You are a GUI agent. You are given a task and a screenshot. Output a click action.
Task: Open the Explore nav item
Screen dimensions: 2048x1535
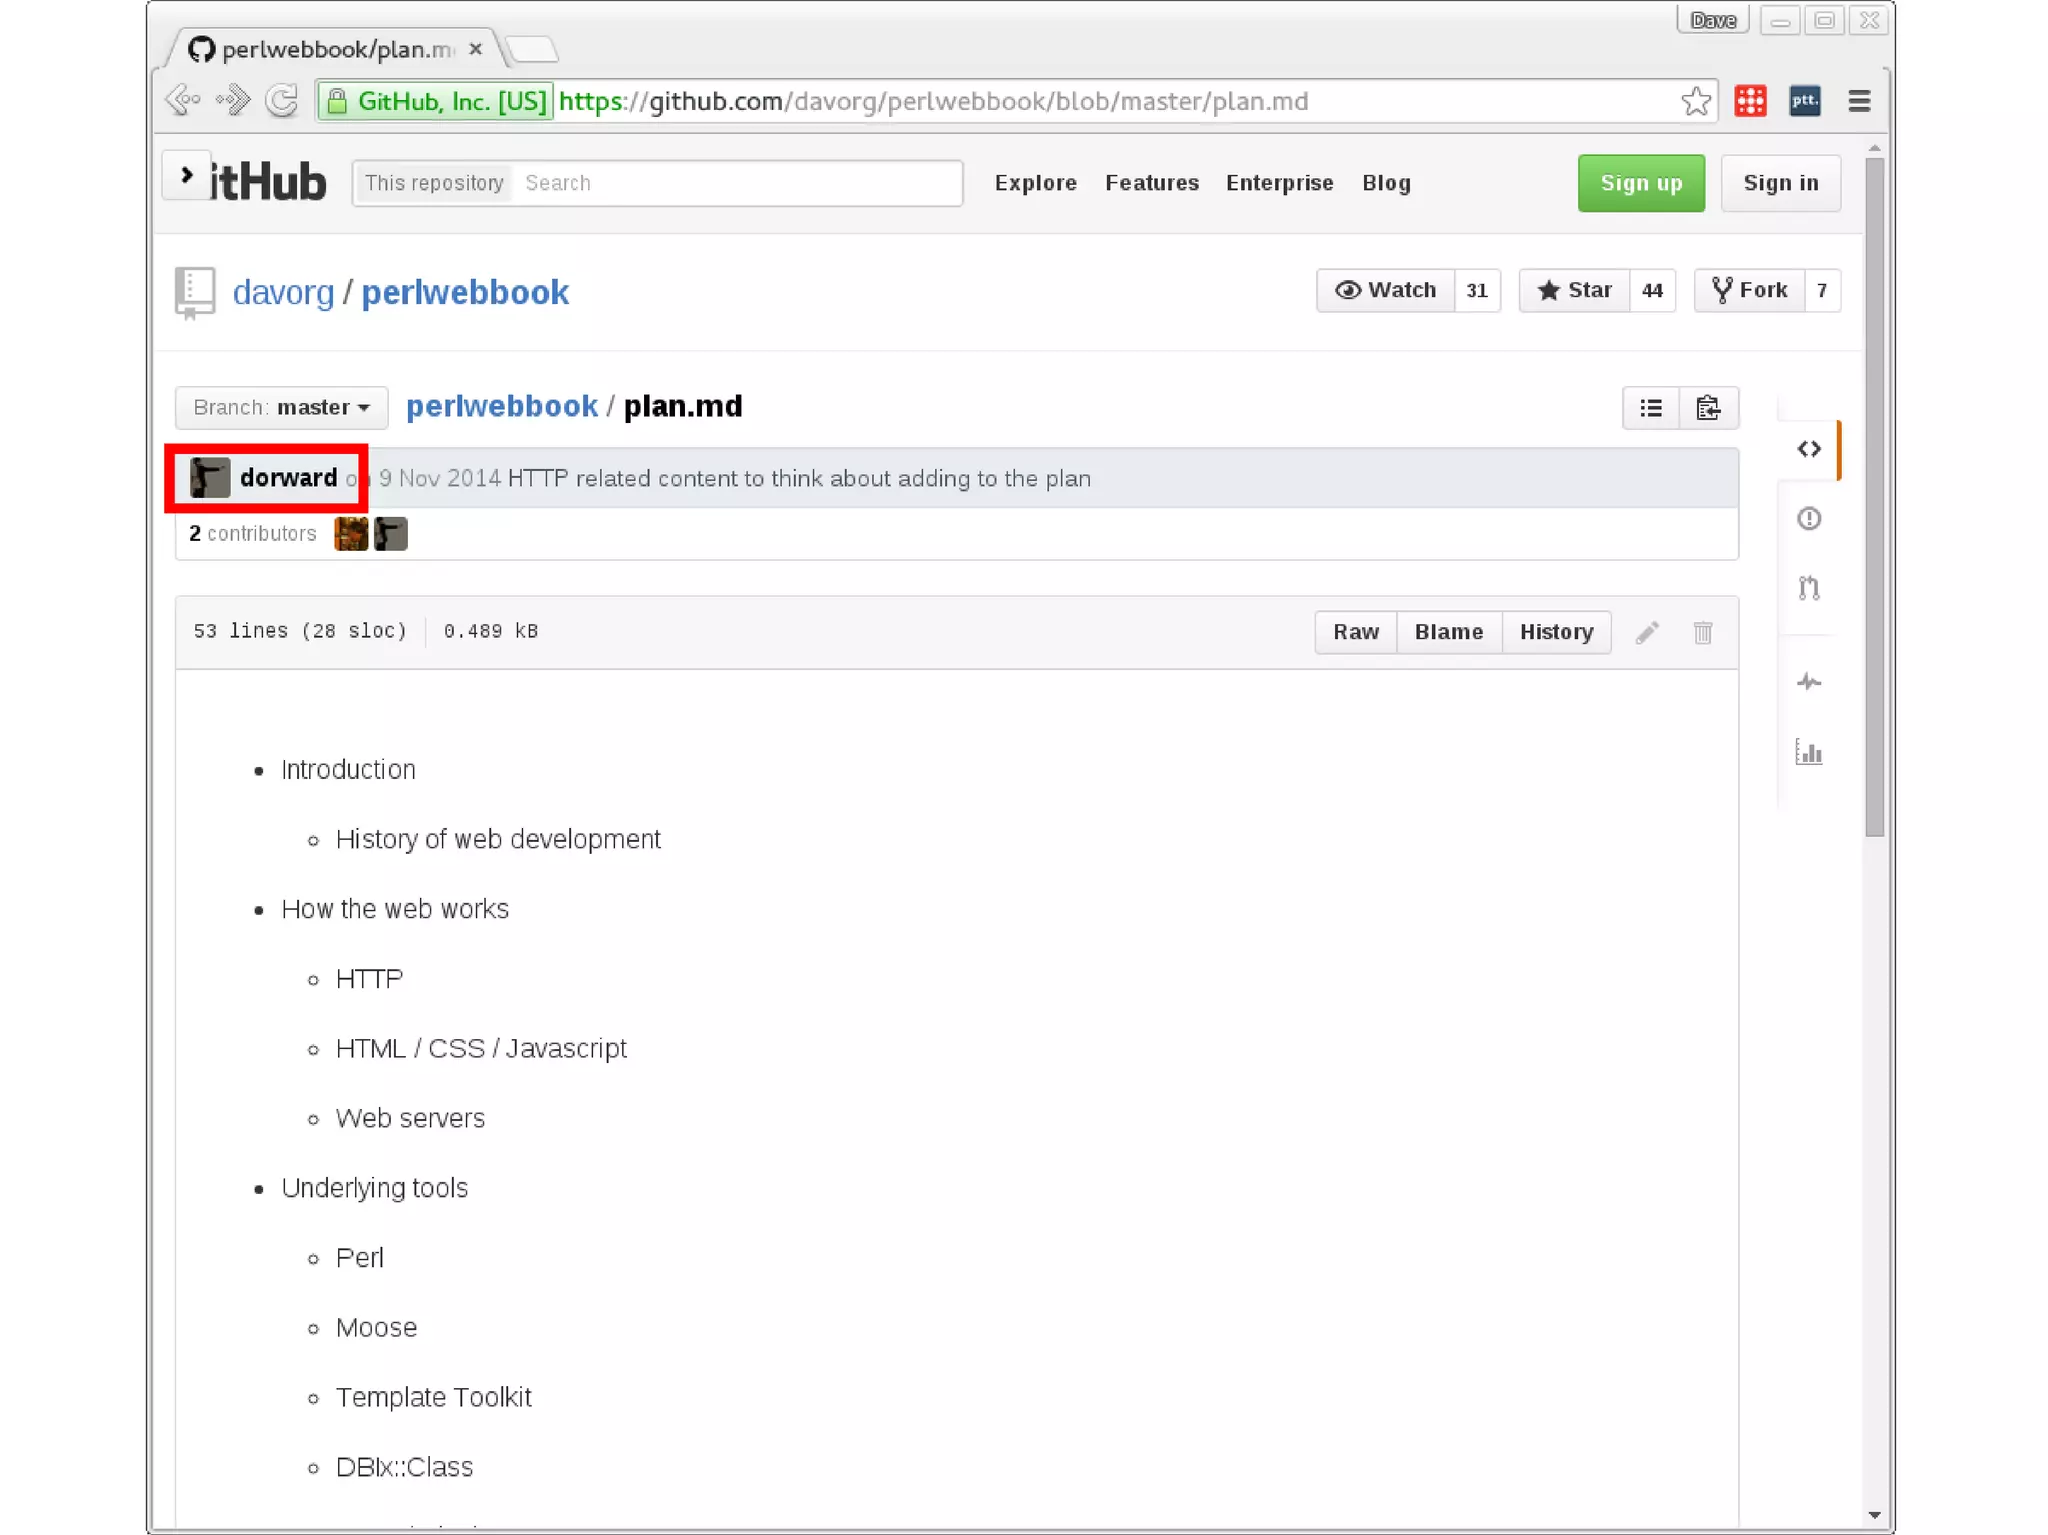coord(1035,183)
